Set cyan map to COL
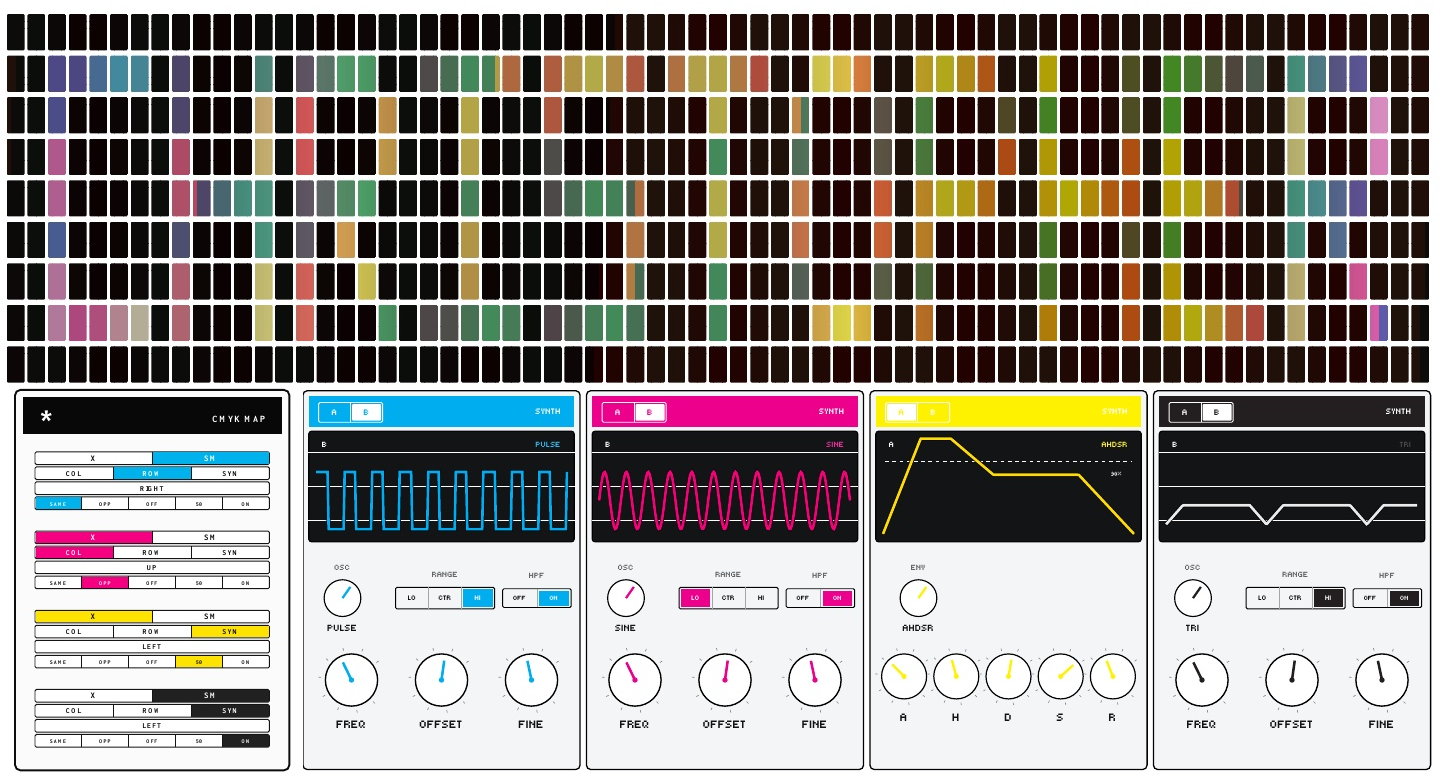Screen dimensions: 1441x778 coord(74,473)
